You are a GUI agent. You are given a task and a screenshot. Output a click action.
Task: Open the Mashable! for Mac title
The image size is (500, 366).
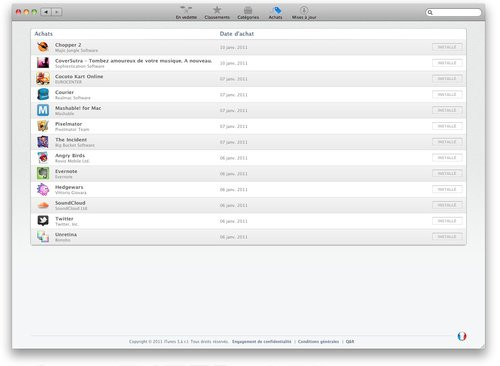coord(78,108)
